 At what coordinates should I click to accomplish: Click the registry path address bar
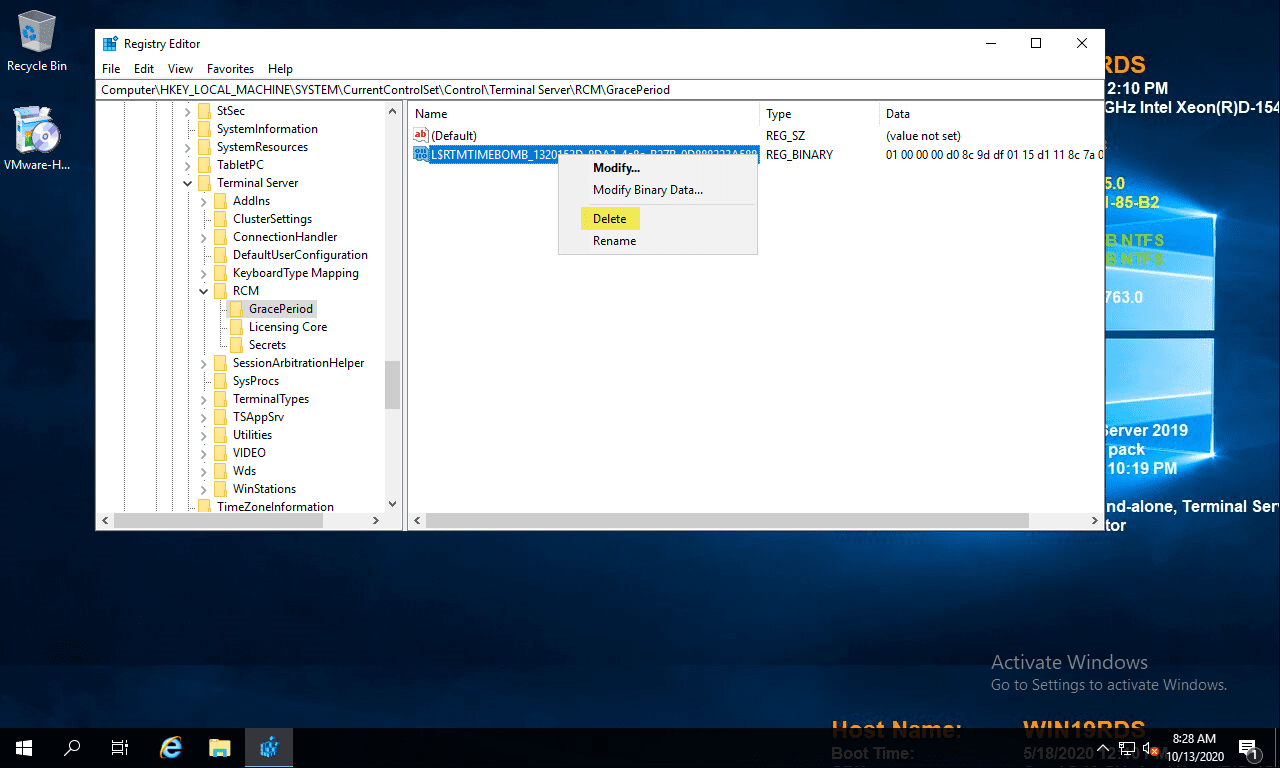[600, 90]
